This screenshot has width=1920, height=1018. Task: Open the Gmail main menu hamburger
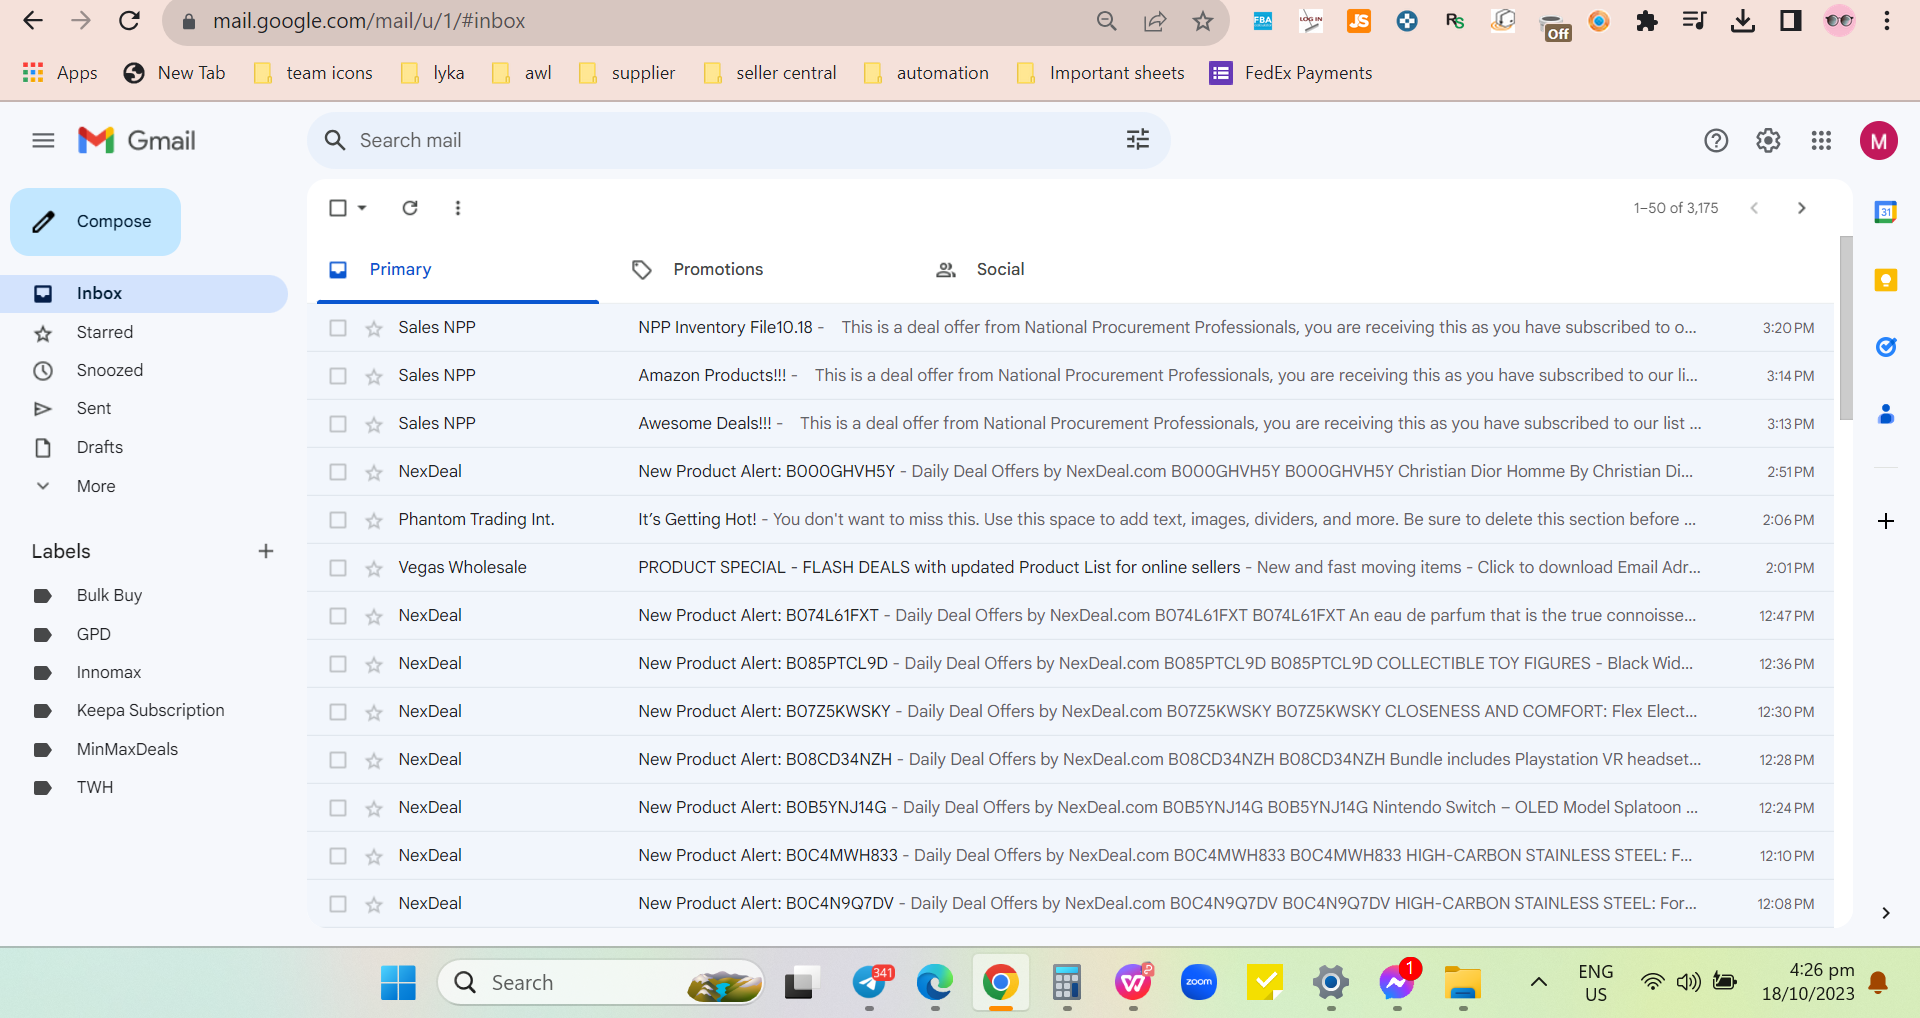pos(43,141)
